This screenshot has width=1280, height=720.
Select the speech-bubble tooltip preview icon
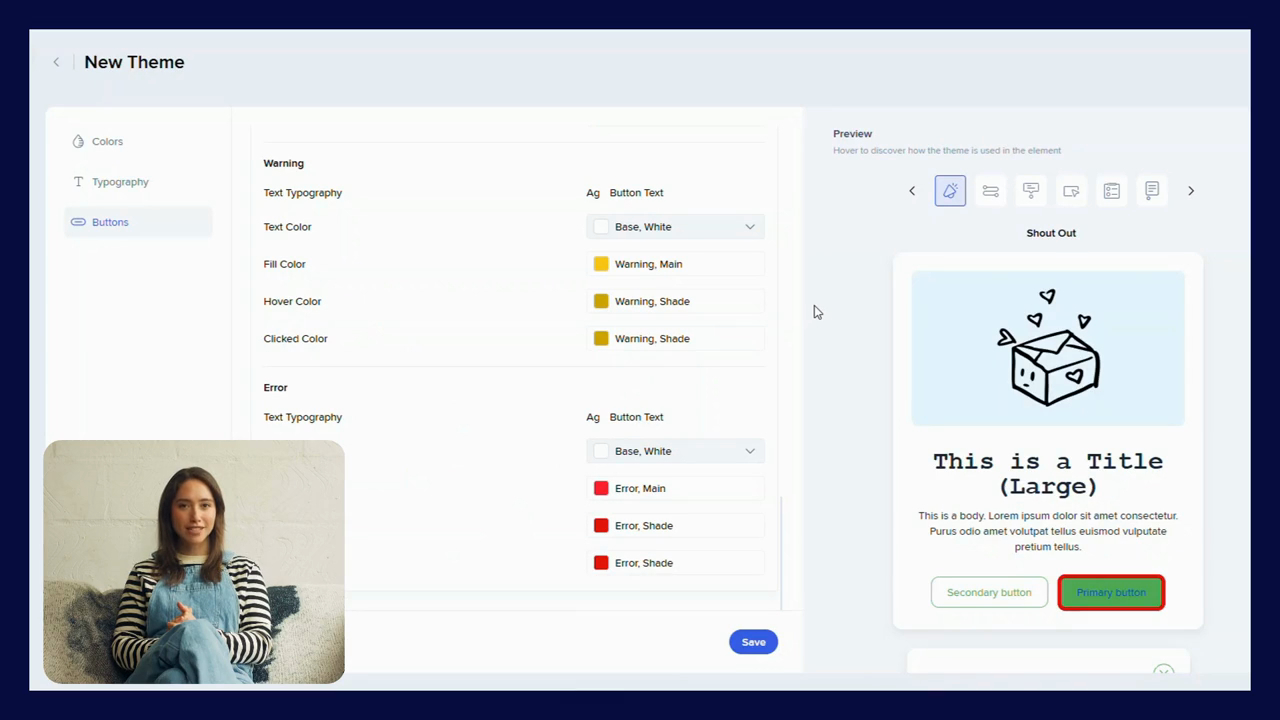tap(1031, 191)
